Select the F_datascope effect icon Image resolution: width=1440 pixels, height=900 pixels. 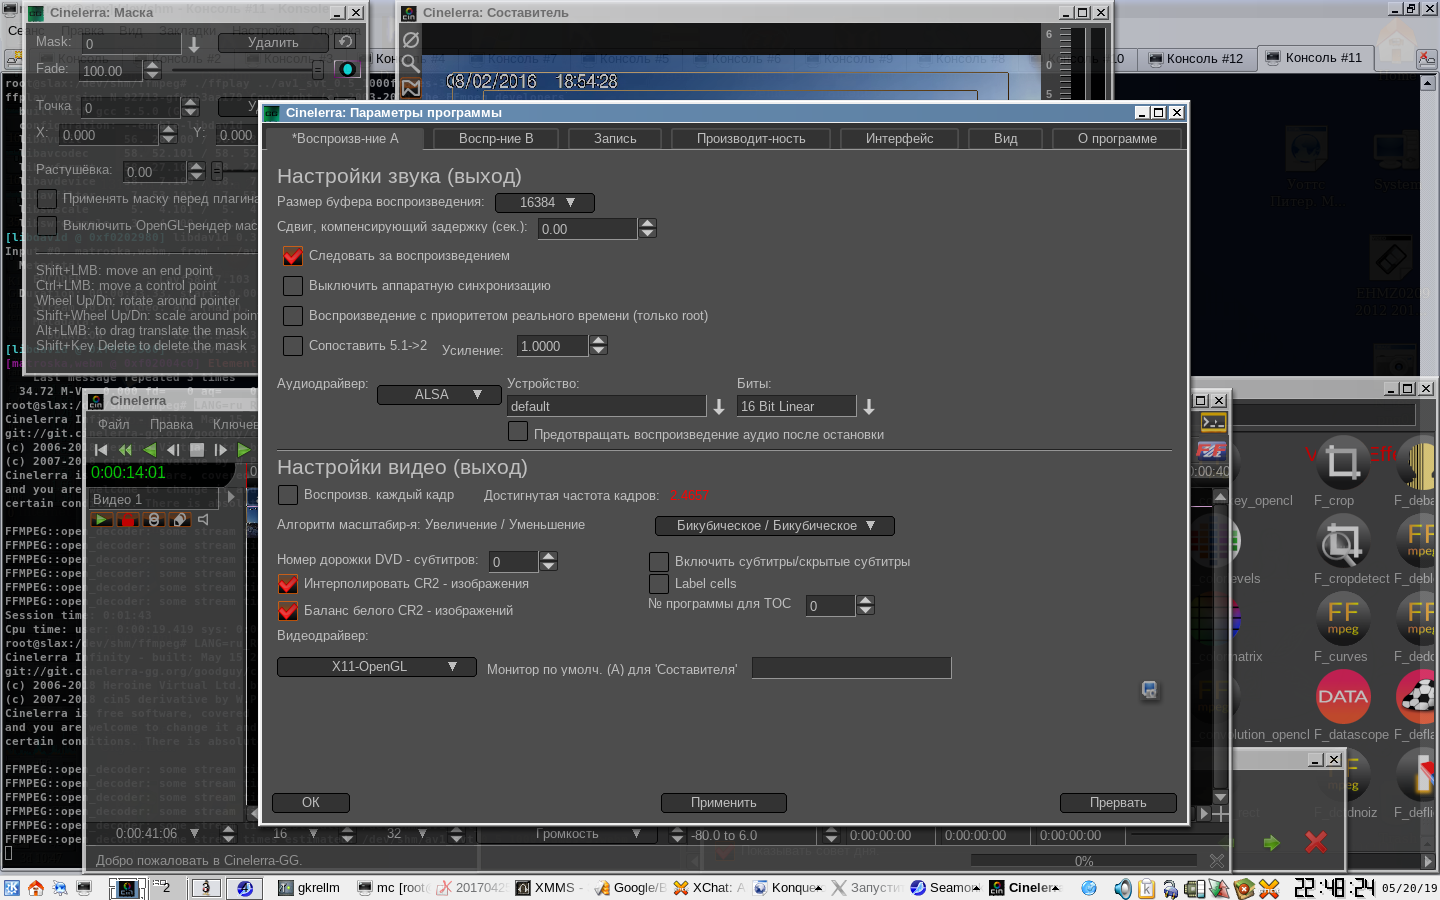pyautogui.click(x=1342, y=697)
